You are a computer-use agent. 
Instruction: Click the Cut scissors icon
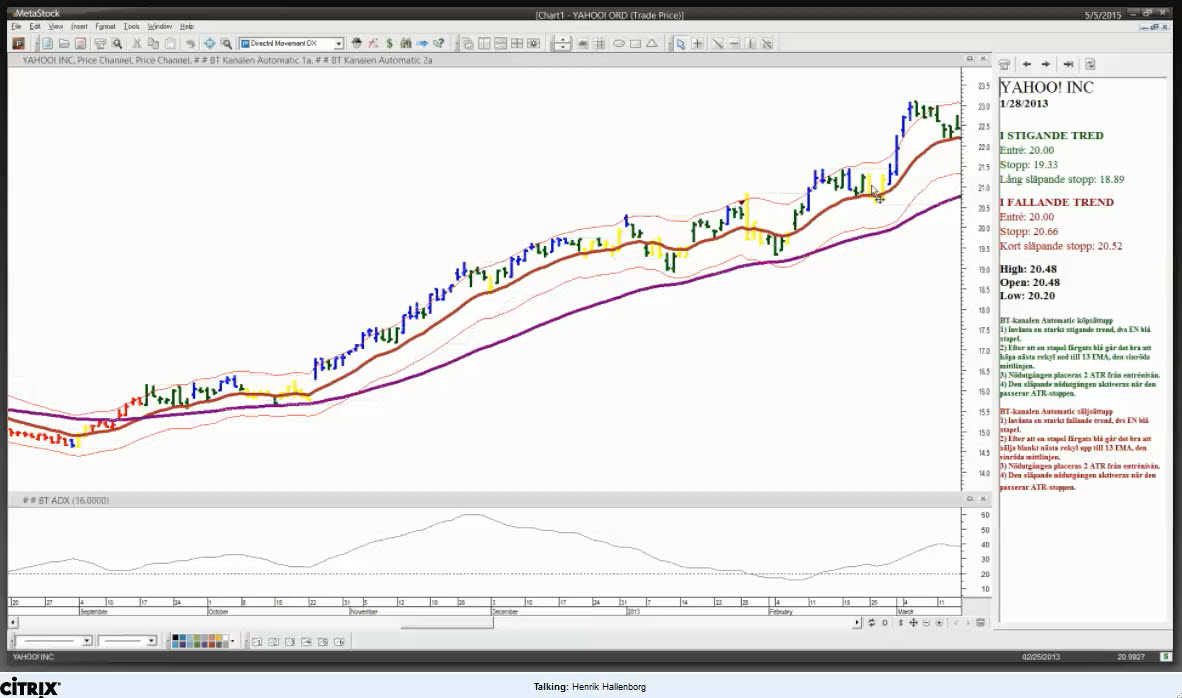click(x=136, y=44)
